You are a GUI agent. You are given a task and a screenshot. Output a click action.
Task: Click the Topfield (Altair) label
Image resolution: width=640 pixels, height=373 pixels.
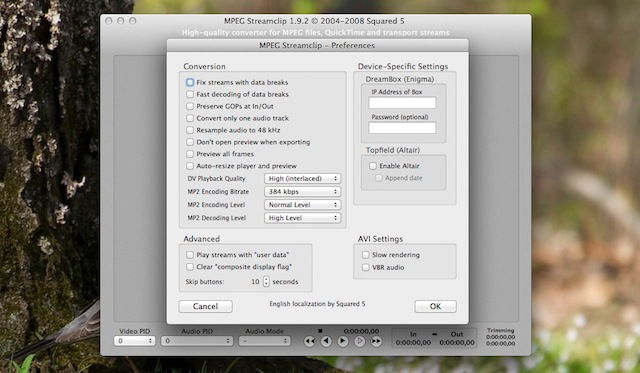click(393, 150)
